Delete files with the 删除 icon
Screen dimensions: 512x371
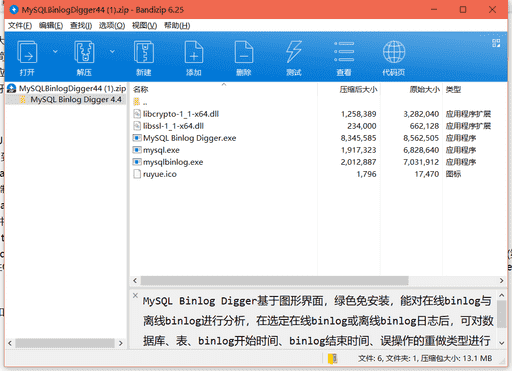pyautogui.click(x=244, y=57)
